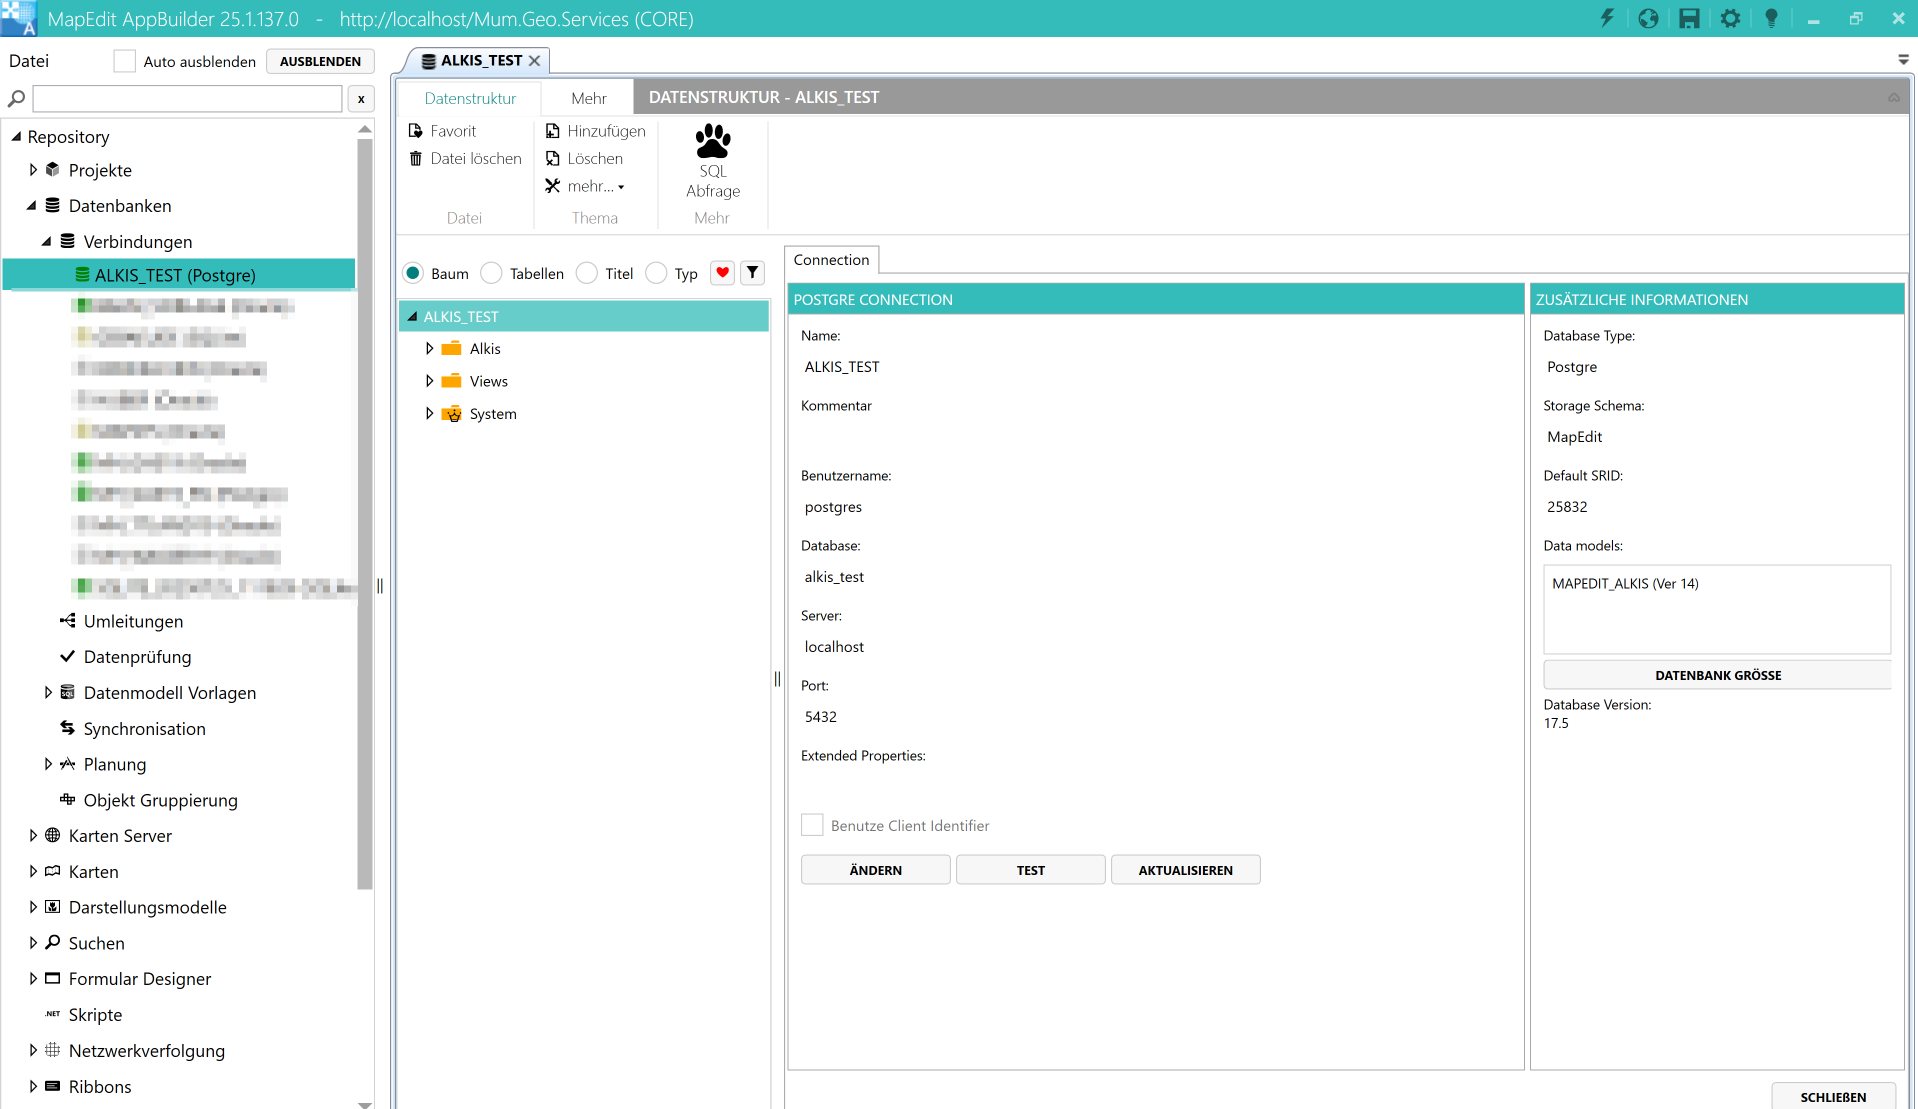This screenshot has height=1109, width=1918.
Task: Select the Tabellen radio button
Action: [x=492, y=274]
